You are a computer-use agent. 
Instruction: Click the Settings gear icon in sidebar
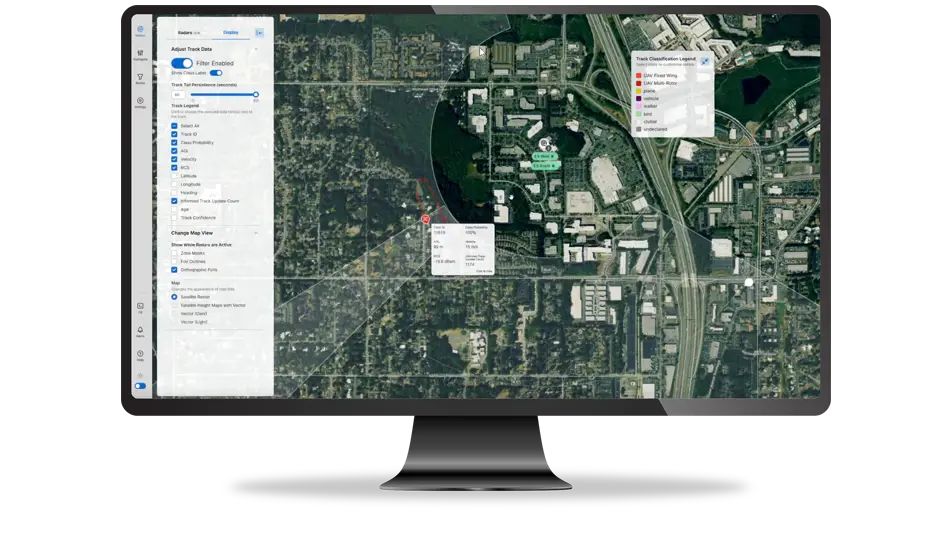140,101
